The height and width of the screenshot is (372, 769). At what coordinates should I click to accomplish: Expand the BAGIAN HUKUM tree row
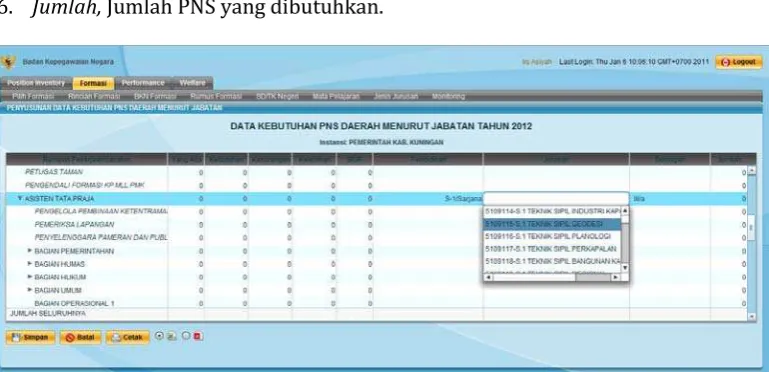pos(30,277)
